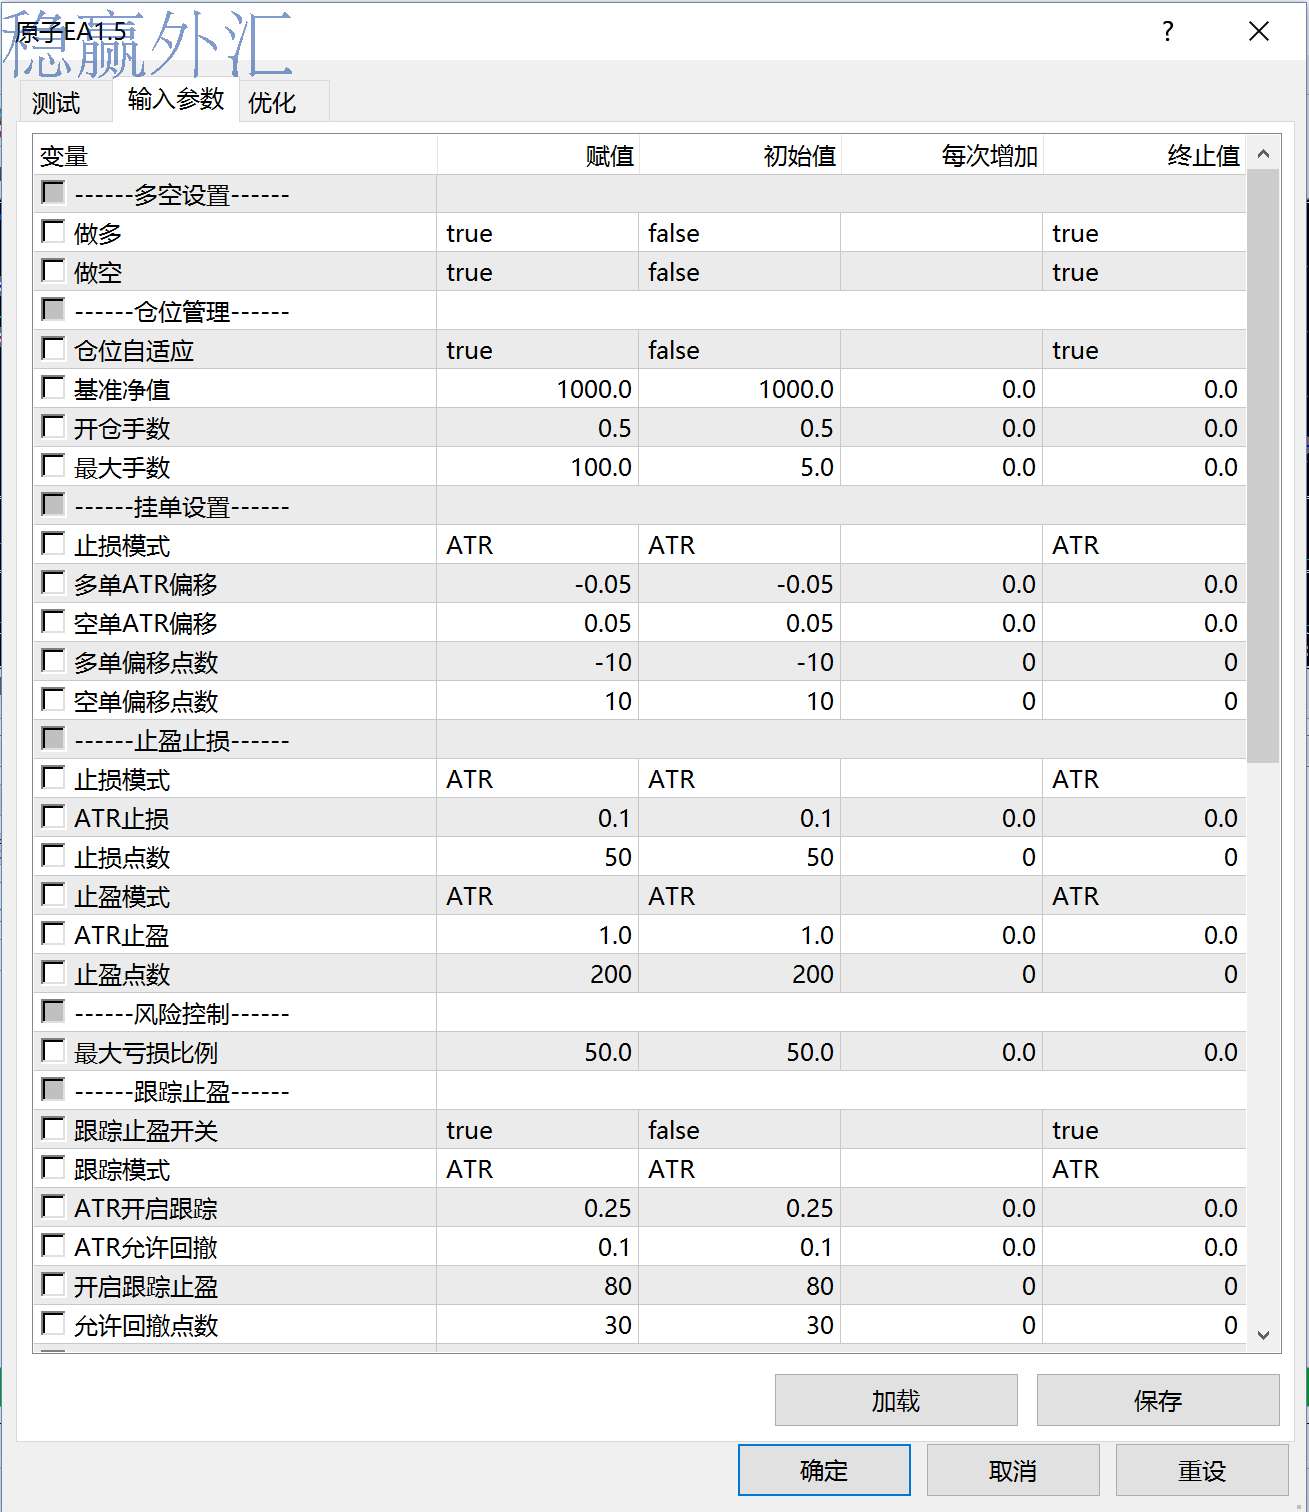Open the 止盈模式 ATR value dropdown
The height and width of the screenshot is (1512, 1309).
tap(538, 896)
